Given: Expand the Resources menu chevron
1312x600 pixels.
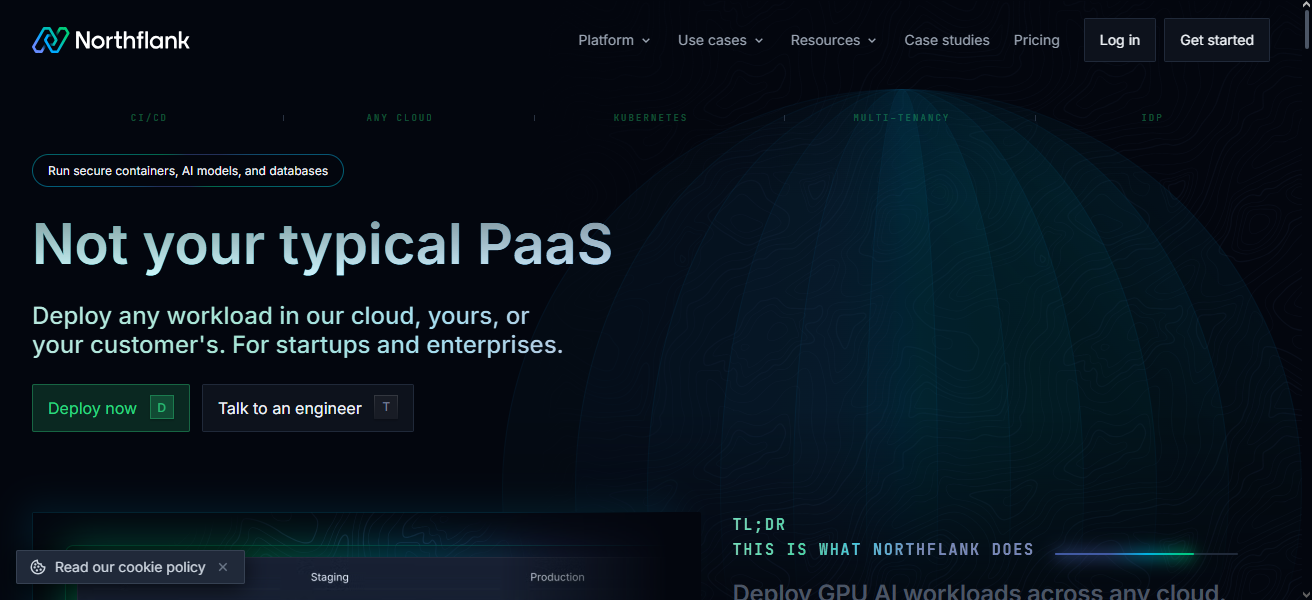Looking at the screenshot, I should [x=872, y=41].
